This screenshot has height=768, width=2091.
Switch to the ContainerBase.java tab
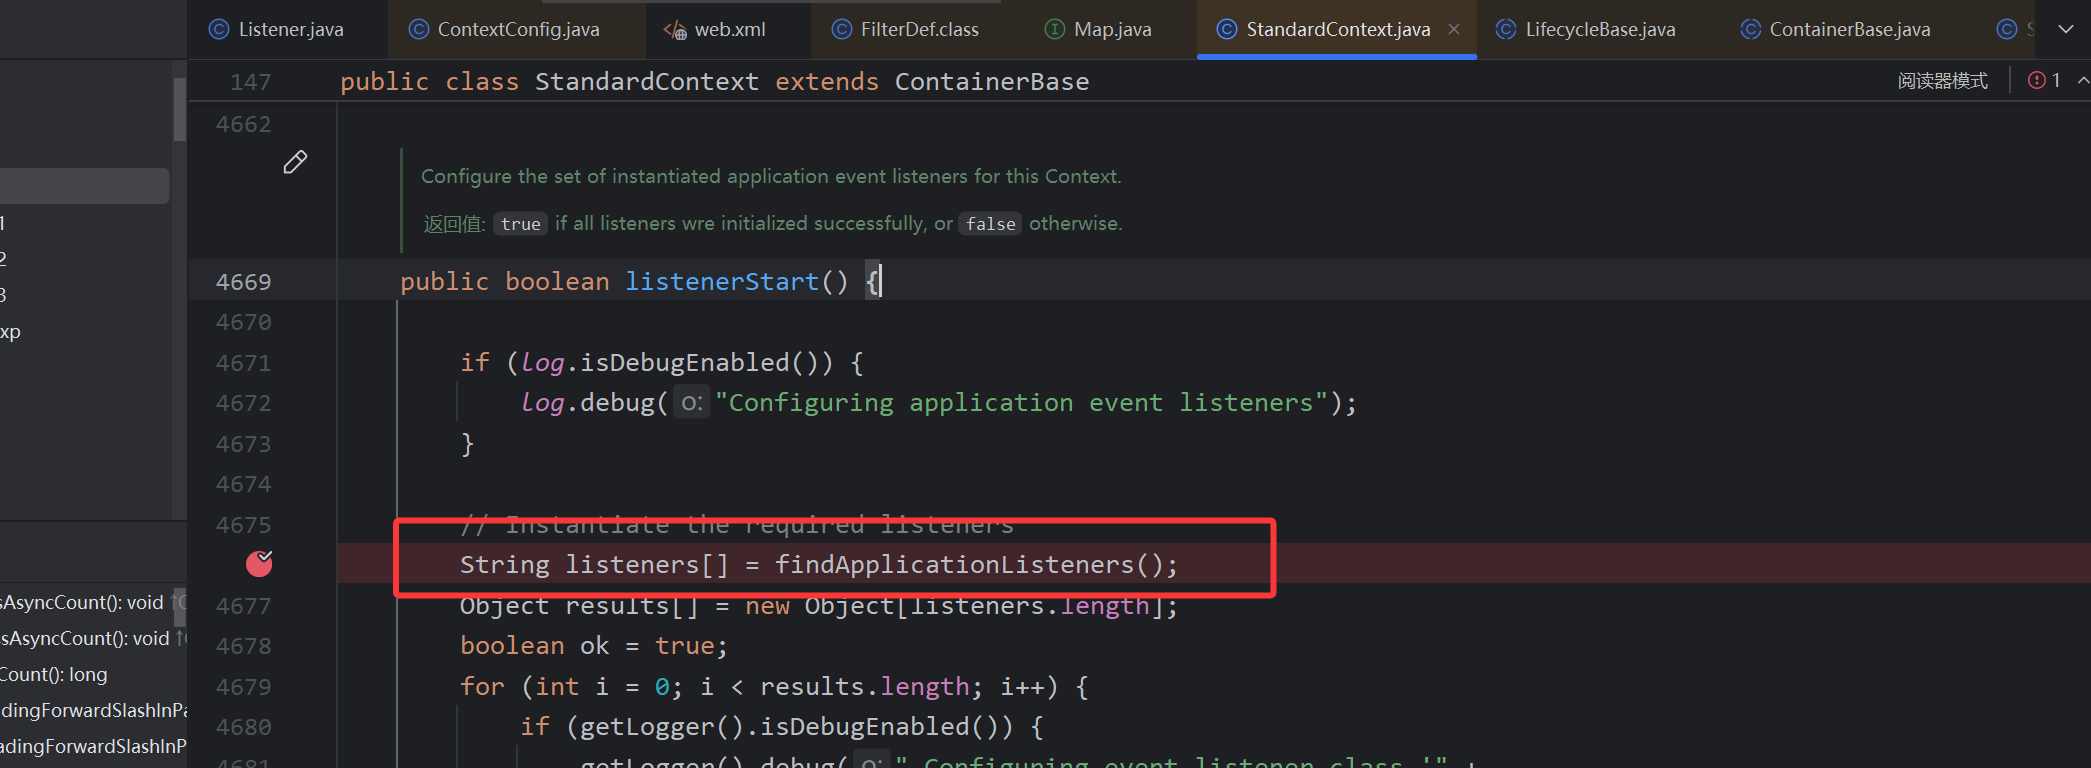[1849, 30]
